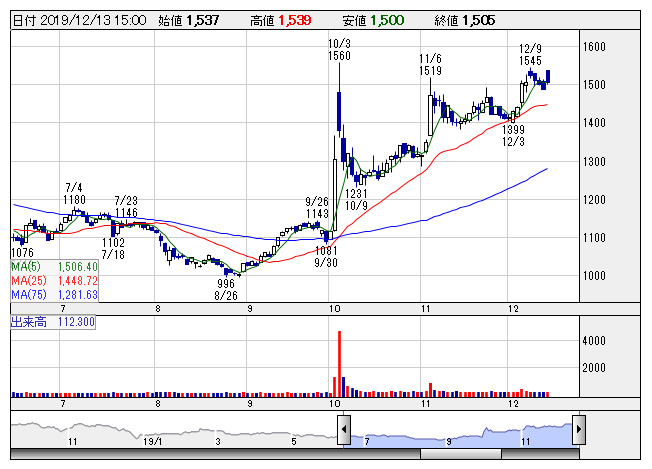
Task: Click the 始値 1,537 opening price in header
Action: (x=188, y=20)
